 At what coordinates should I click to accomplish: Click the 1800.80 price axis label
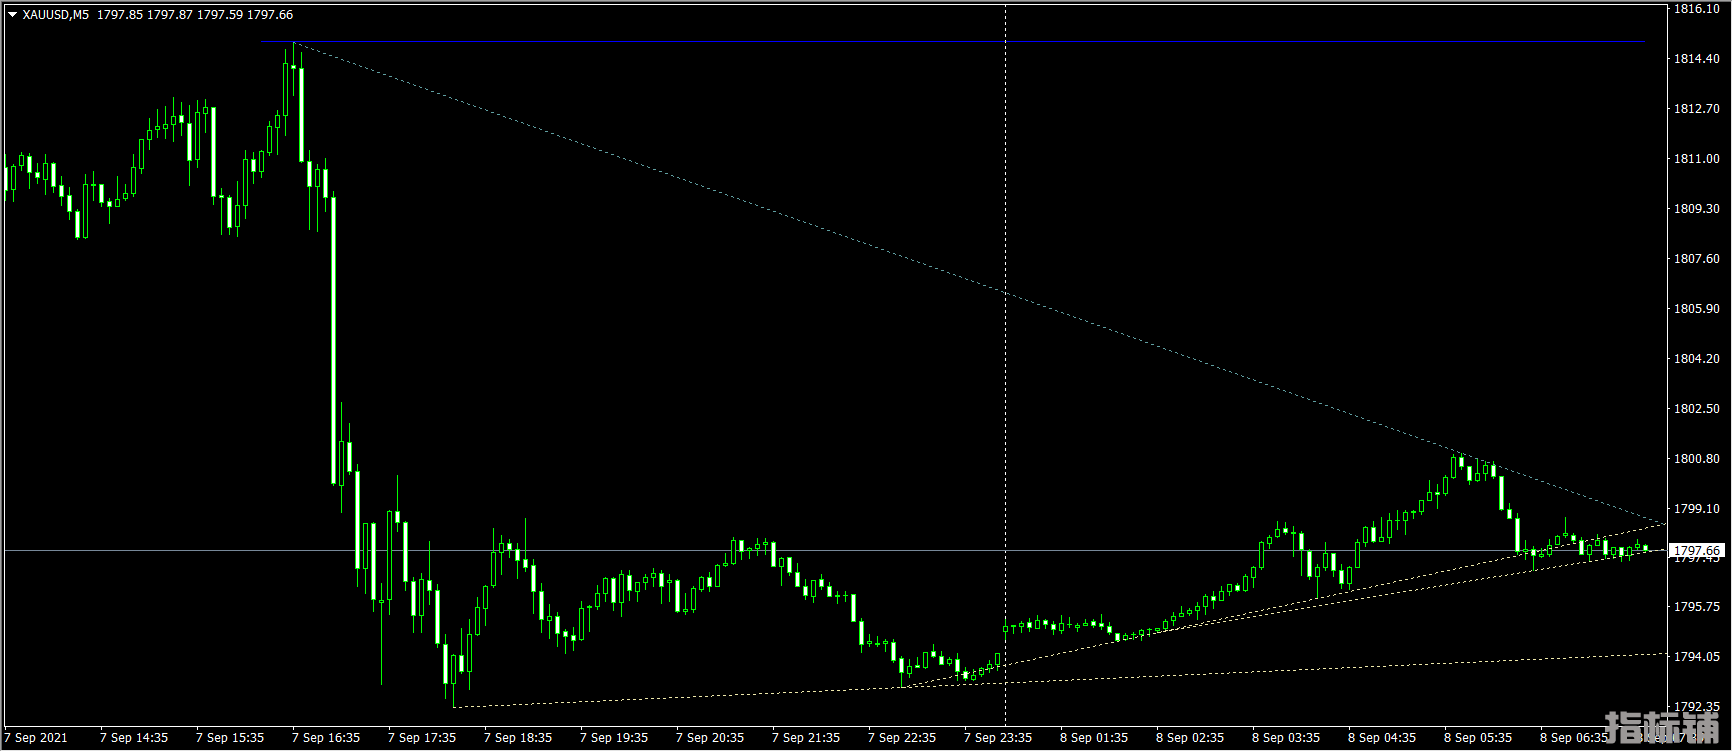[1697, 459]
